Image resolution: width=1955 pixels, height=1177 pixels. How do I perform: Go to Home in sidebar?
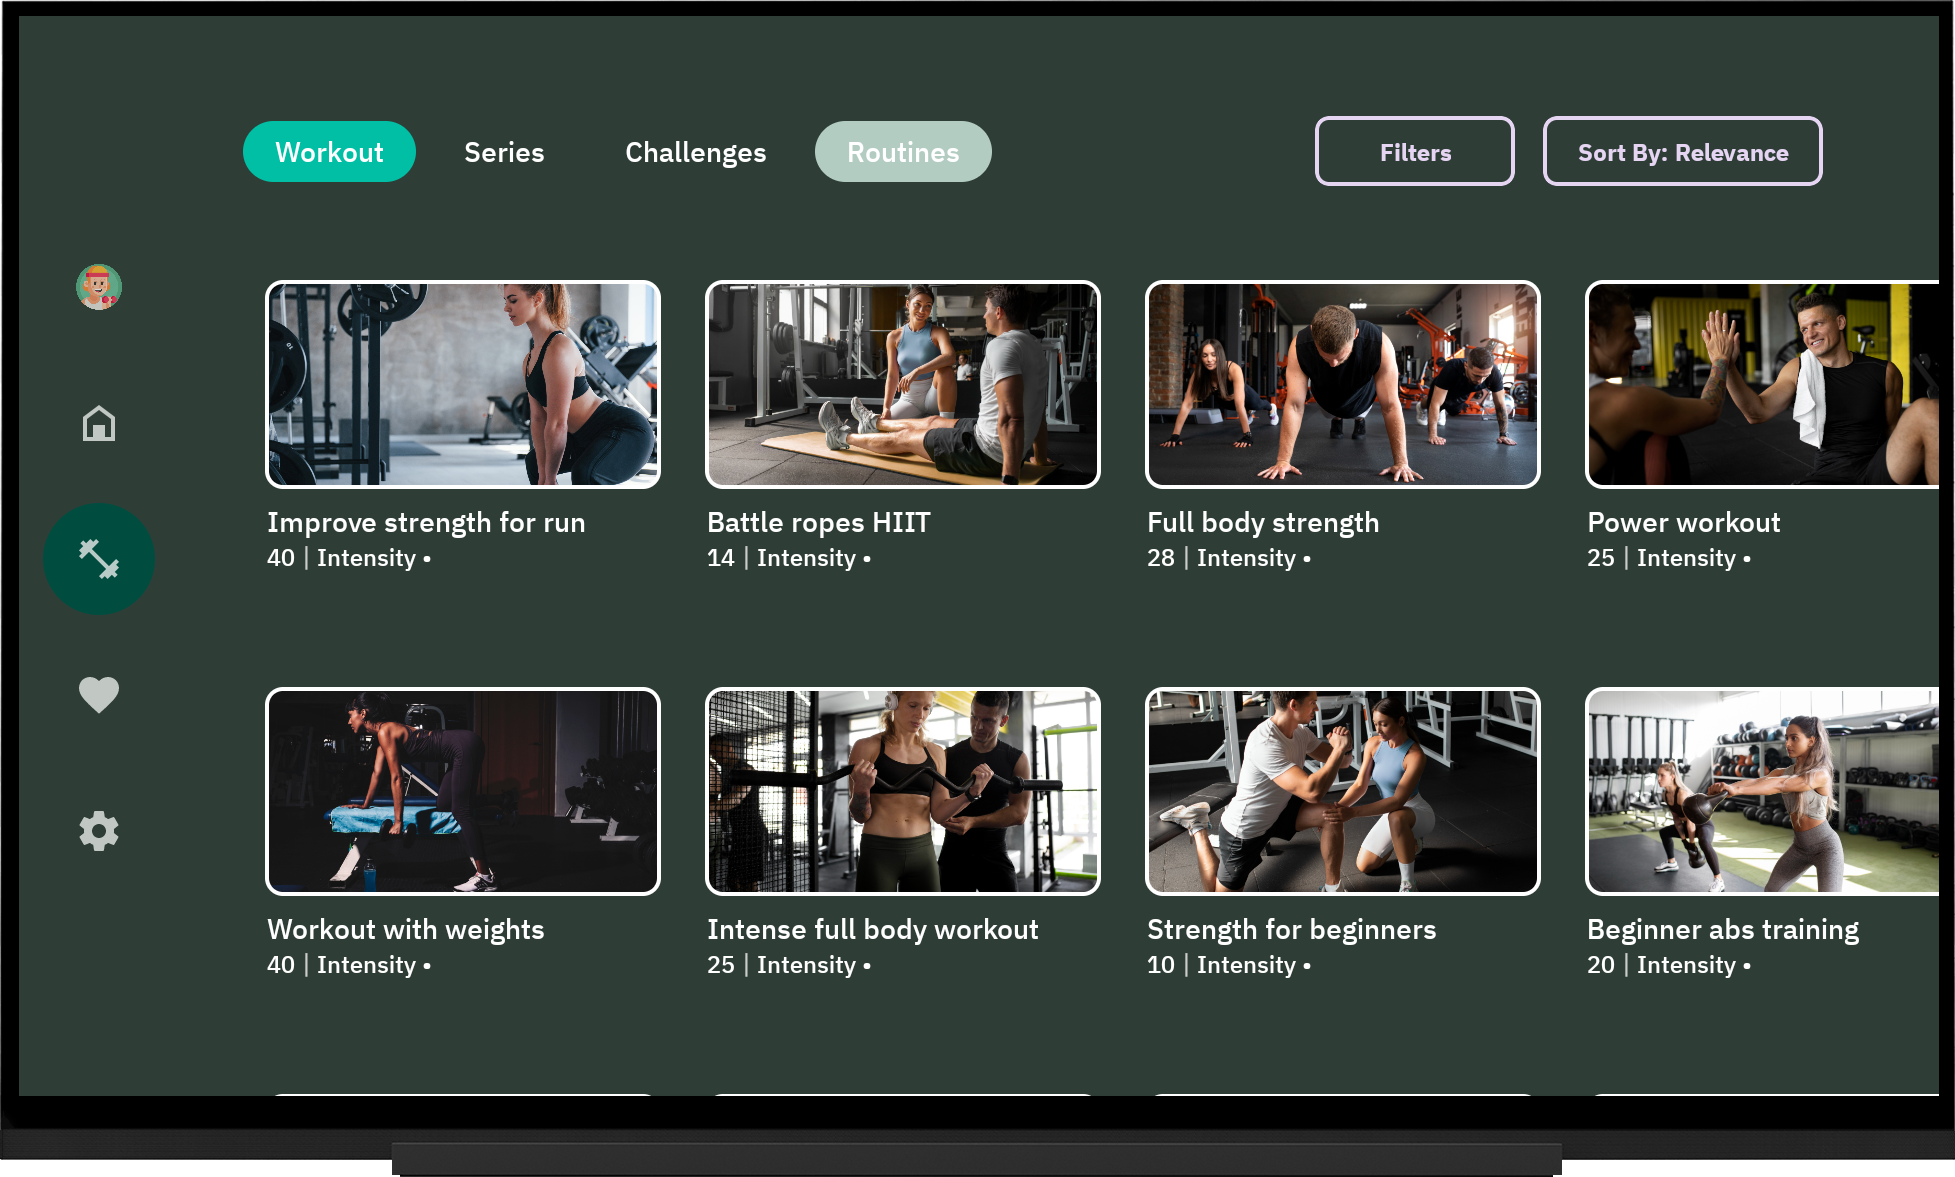(99, 423)
